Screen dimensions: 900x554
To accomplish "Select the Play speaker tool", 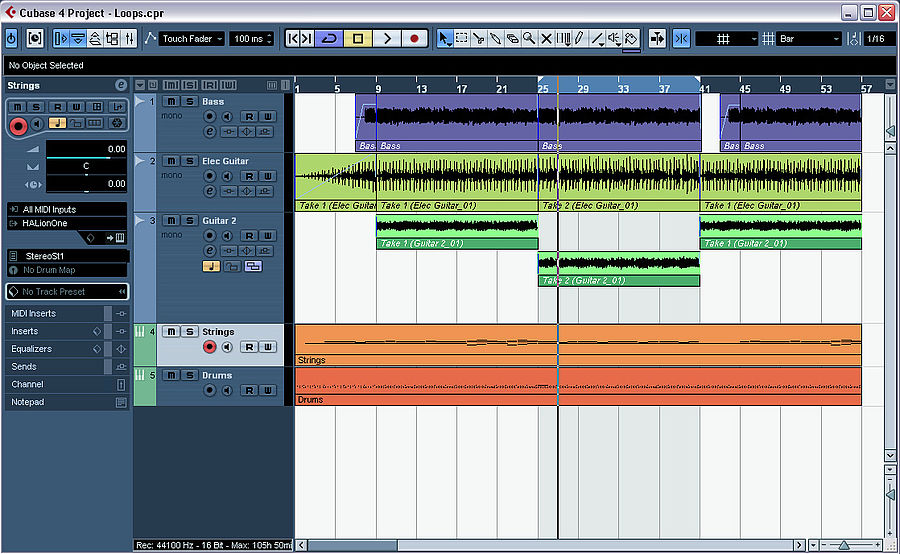I will [614, 38].
